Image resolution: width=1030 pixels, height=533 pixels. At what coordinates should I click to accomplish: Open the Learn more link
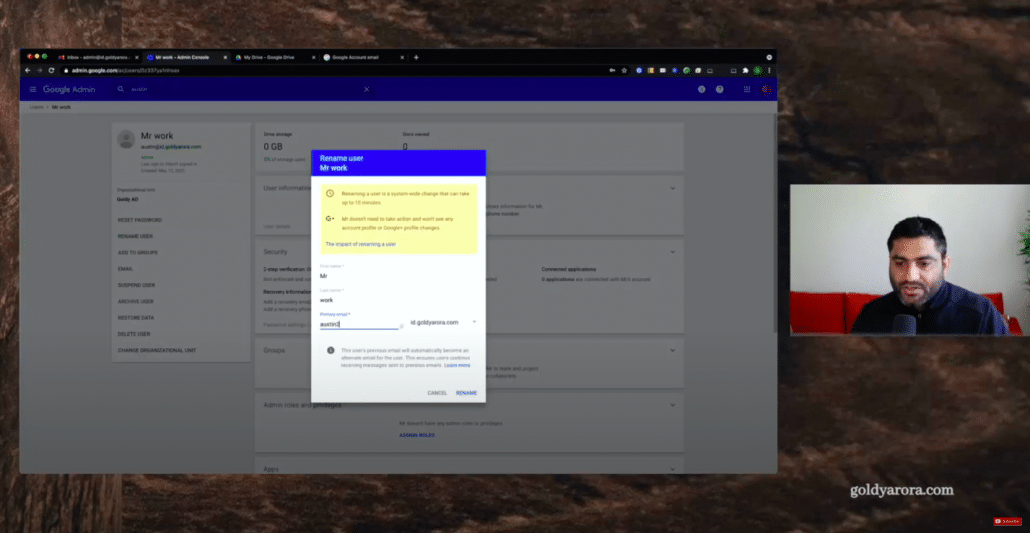click(457, 365)
